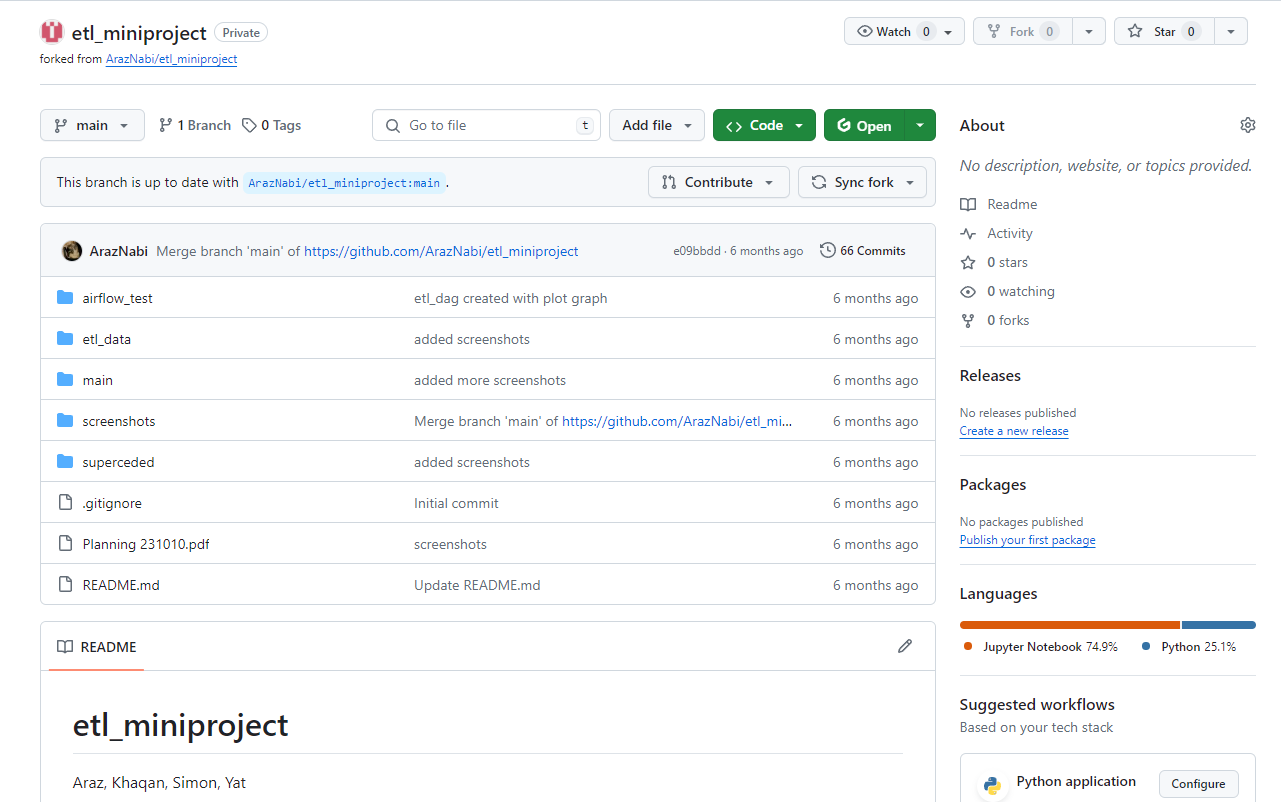Image resolution: width=1281 pixels, height=802 pixels.
Task: Open the etl_data folder name
Action: (107, 339)
